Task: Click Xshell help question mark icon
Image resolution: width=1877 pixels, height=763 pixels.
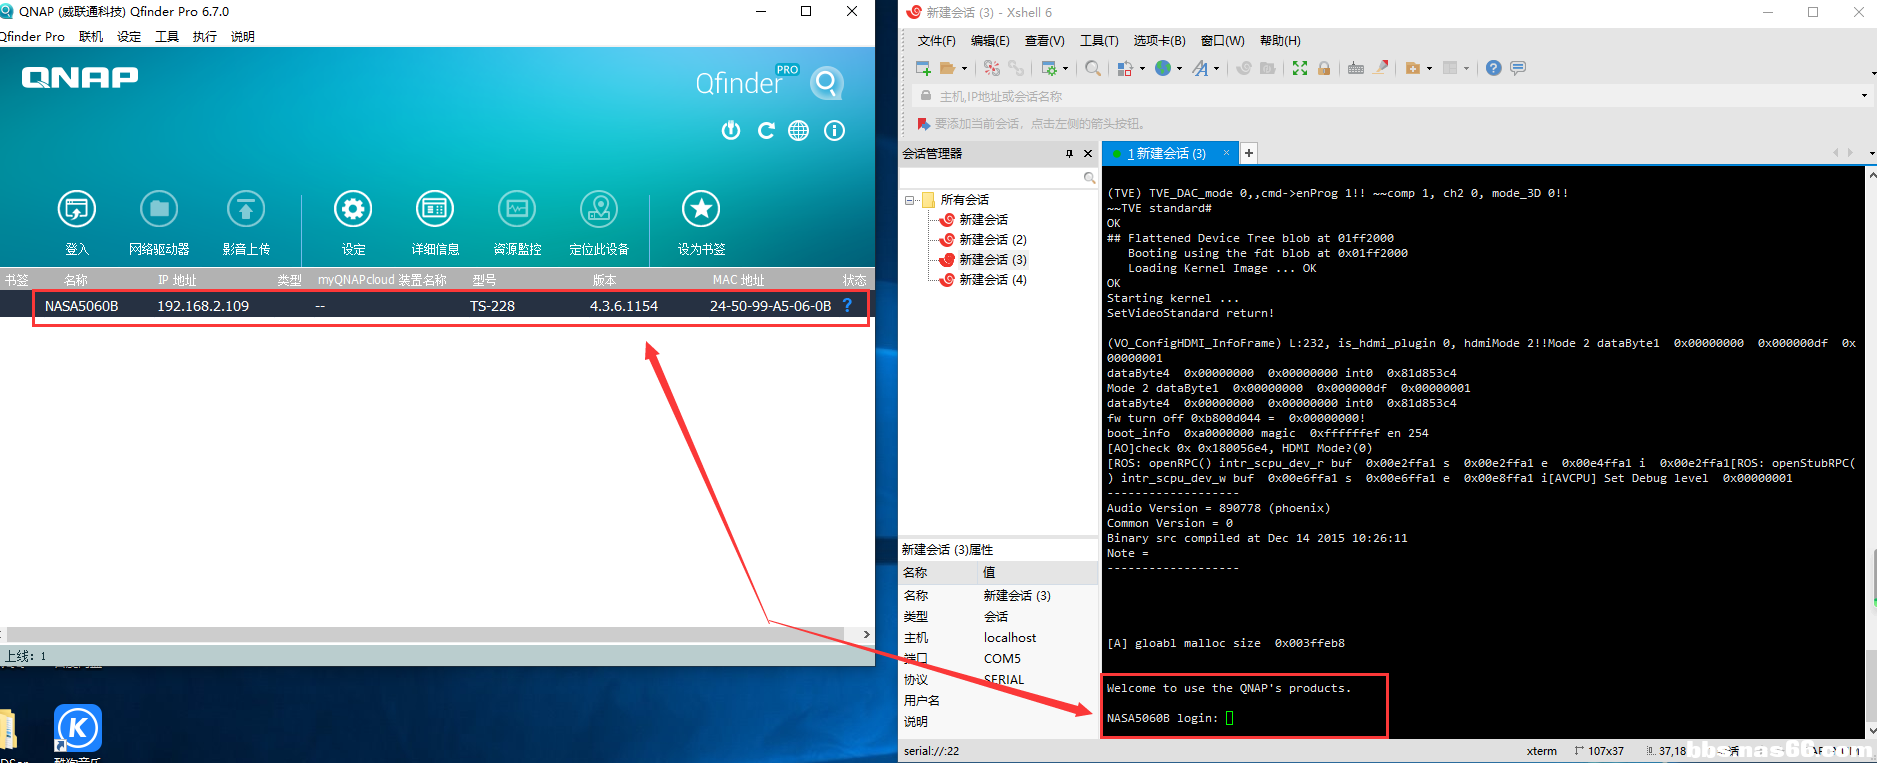Action: click(1493, 68)
